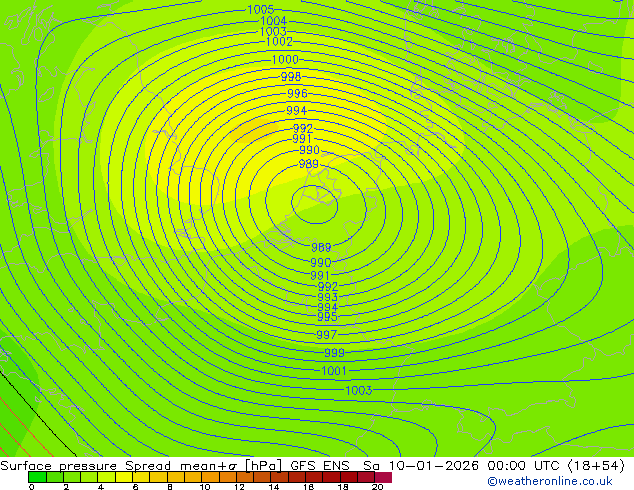Screen dimensions: 634x490
Task: Click the 999 isobar label
Action: (x=334, y=353)
